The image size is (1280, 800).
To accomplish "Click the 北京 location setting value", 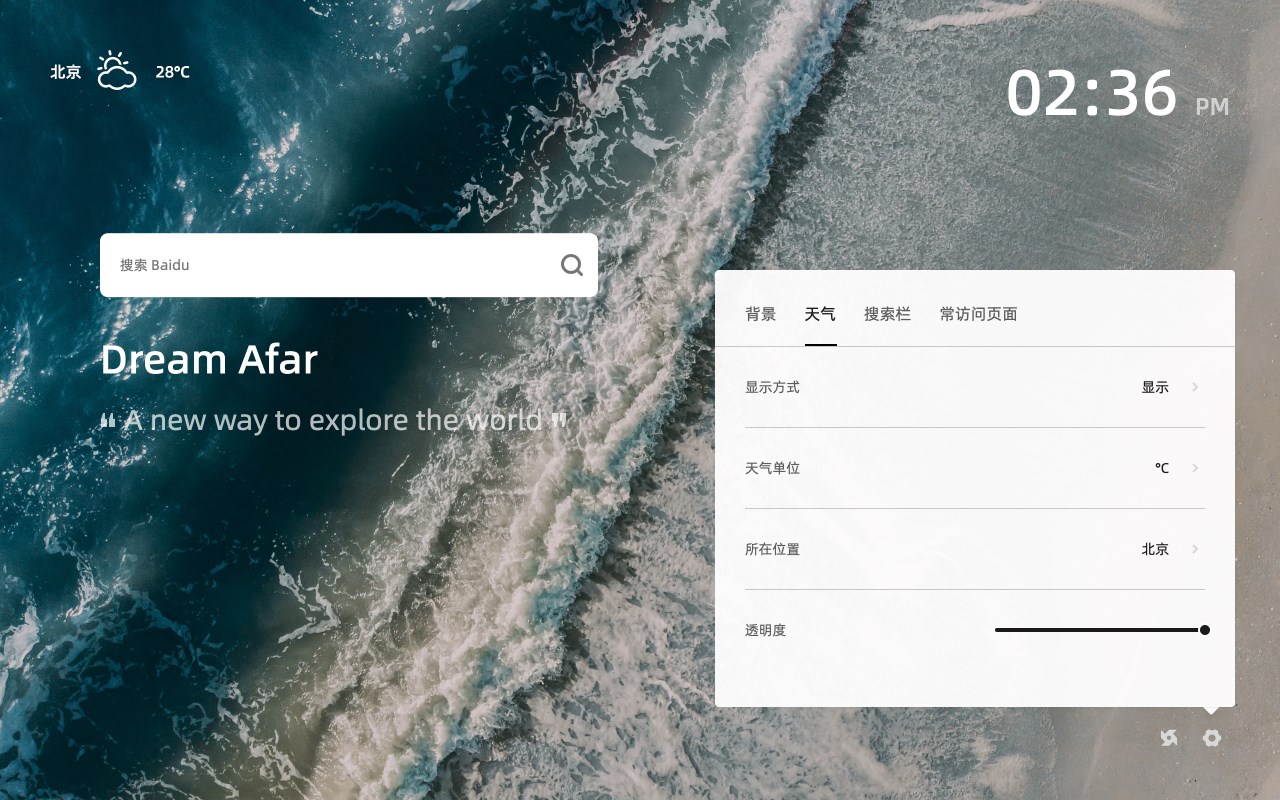I will pyautogui.click(x=1155, y=549).
